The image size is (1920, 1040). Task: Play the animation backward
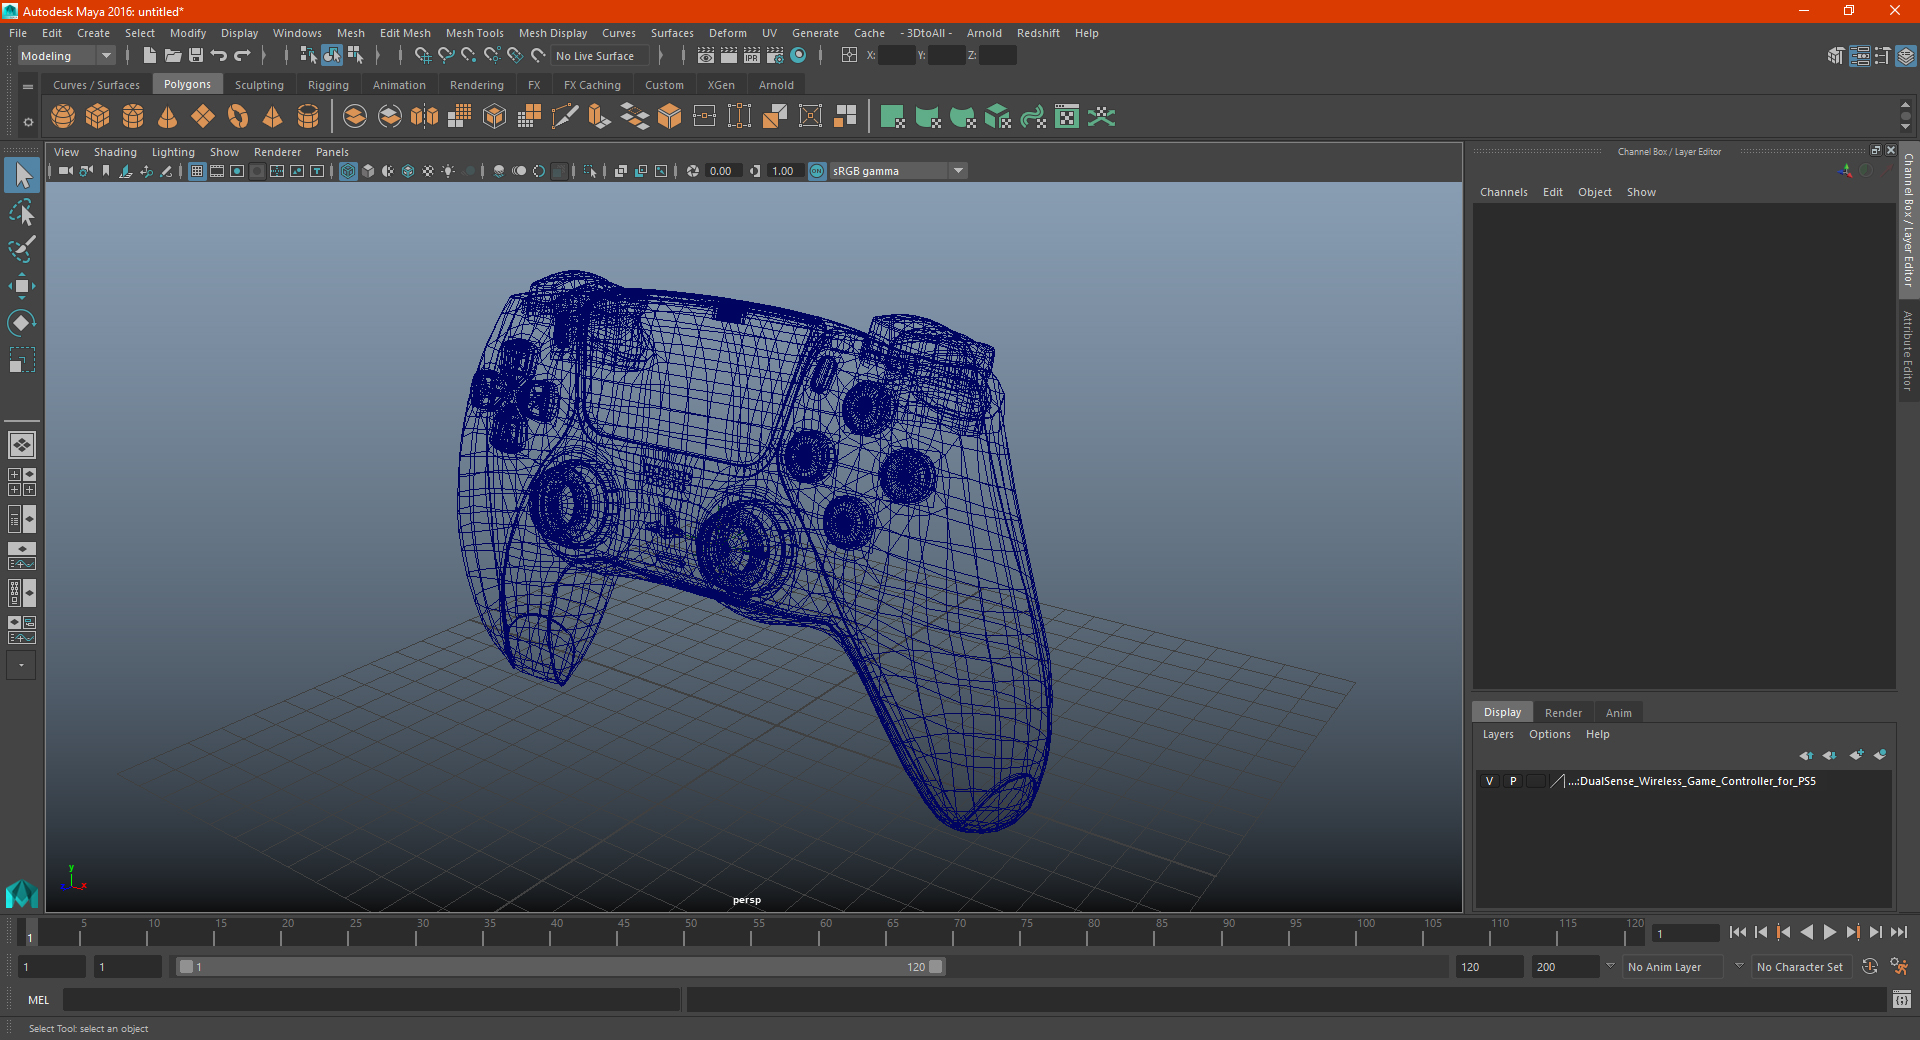(x=1806, y=932)
